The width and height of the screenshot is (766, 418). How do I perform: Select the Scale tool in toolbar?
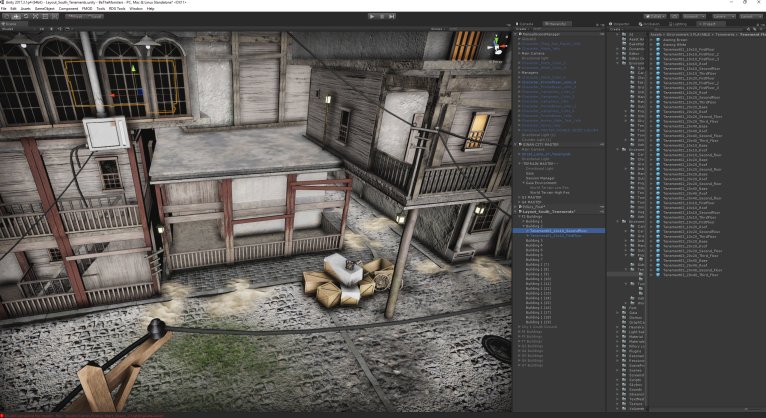point(35,16)
